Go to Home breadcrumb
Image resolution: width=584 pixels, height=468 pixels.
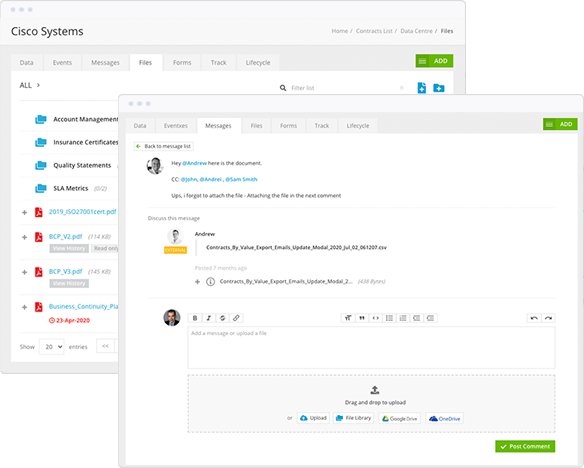click(x=340, y=31)
